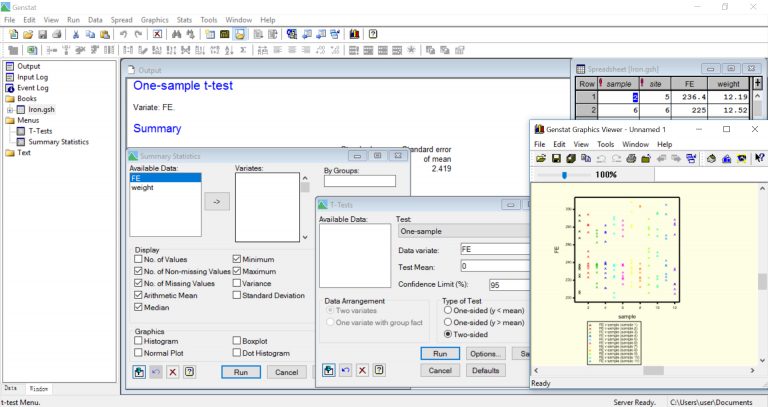Click the up arrow beside Variates list
768x407 pixels.
click(x=305, y=178)
